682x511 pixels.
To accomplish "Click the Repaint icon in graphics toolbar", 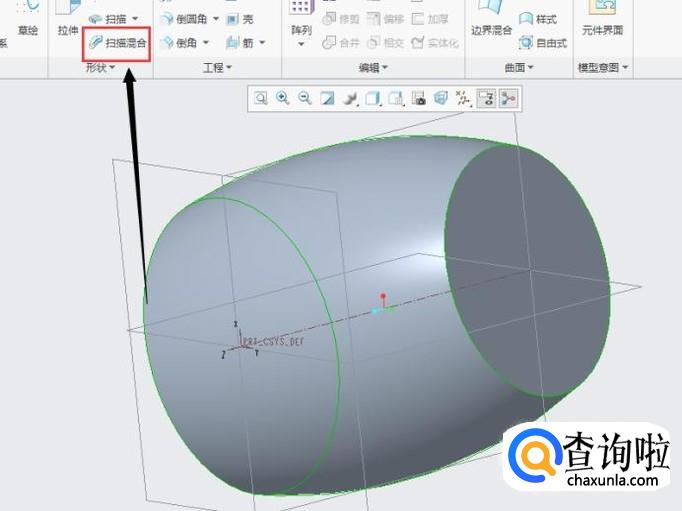I will [x=326, y=98].
